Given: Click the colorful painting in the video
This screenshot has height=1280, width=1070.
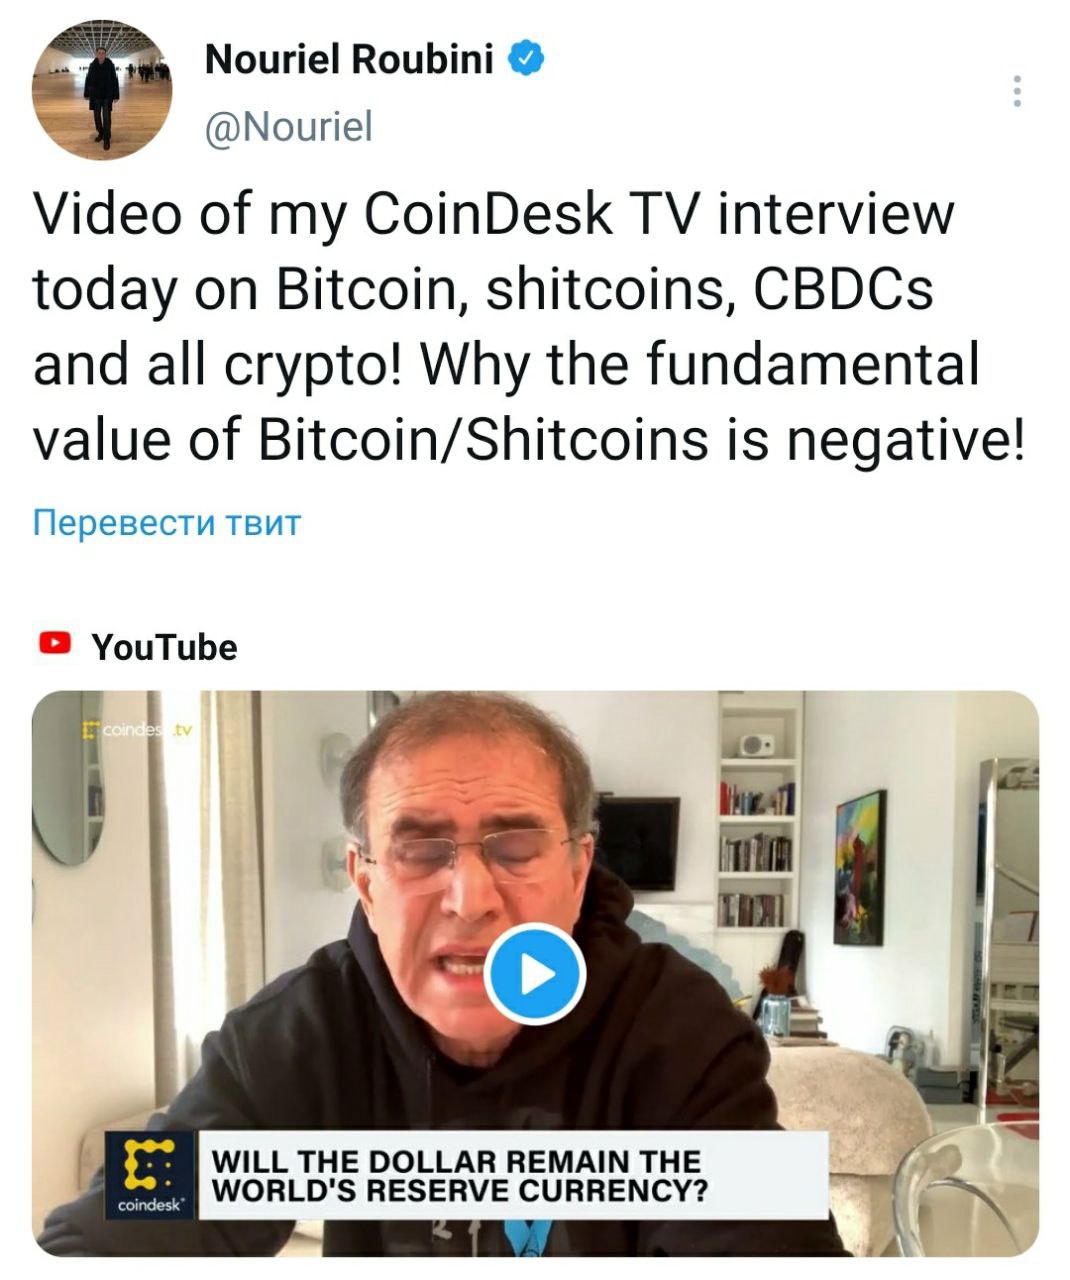Looking at the screenshot, I should pos(860,867).
